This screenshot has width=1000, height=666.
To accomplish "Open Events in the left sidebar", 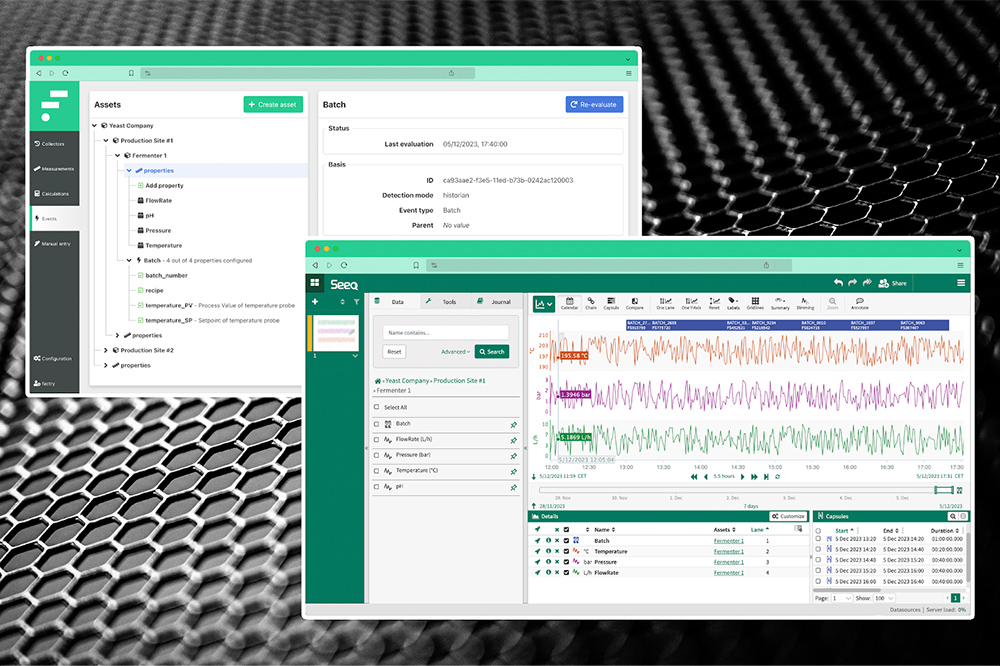I will pyautogui.click(x=54, y=218).
